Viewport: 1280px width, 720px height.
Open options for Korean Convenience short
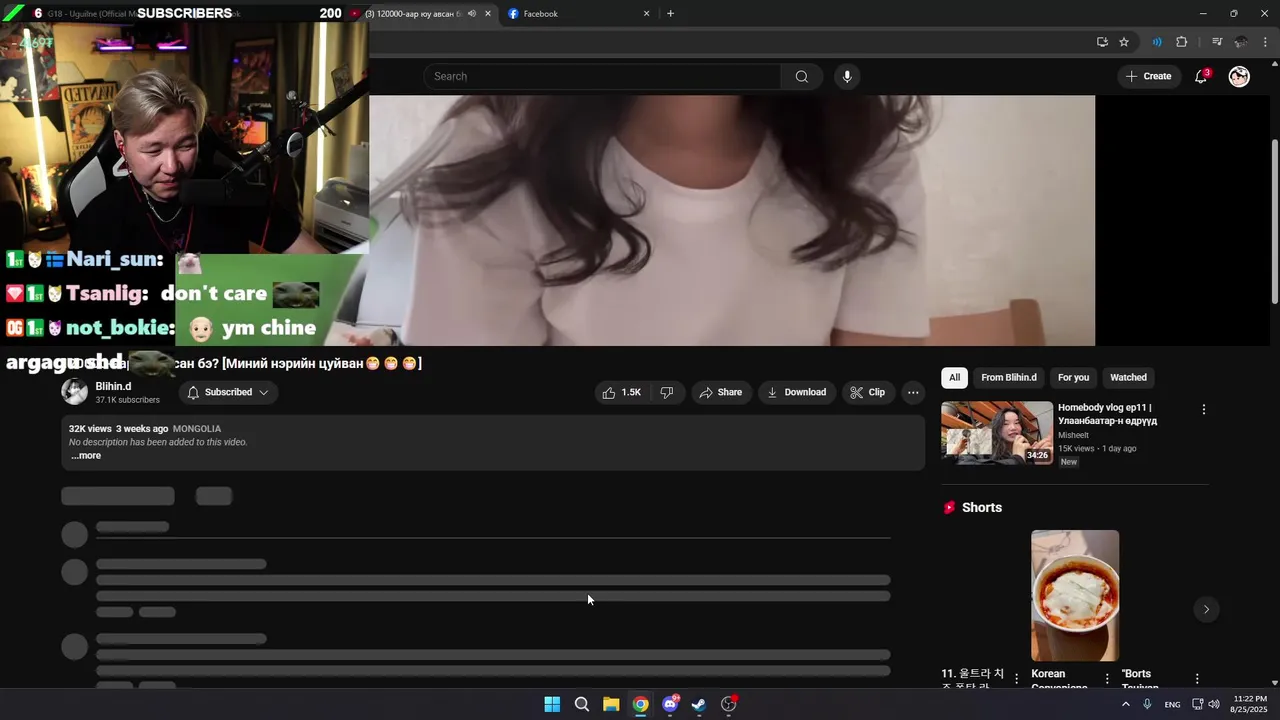click(1107, 679)
